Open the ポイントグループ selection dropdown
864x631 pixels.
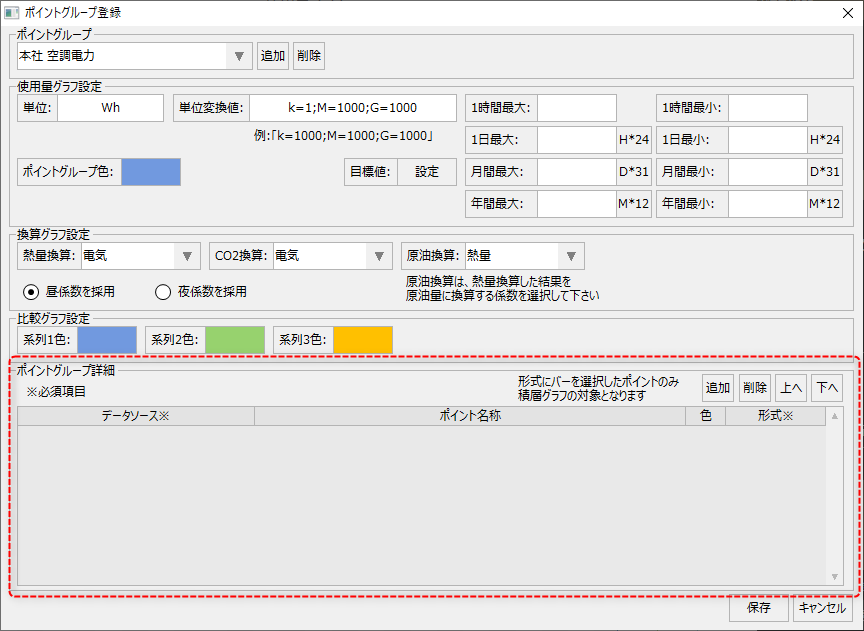pyautogui.click(x=238, y=56)
